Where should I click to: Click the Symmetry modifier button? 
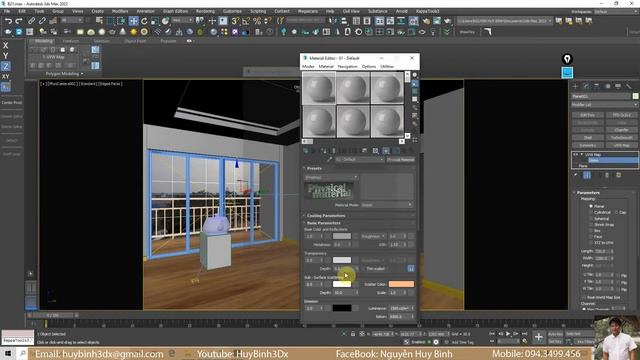tap(588, 145)
